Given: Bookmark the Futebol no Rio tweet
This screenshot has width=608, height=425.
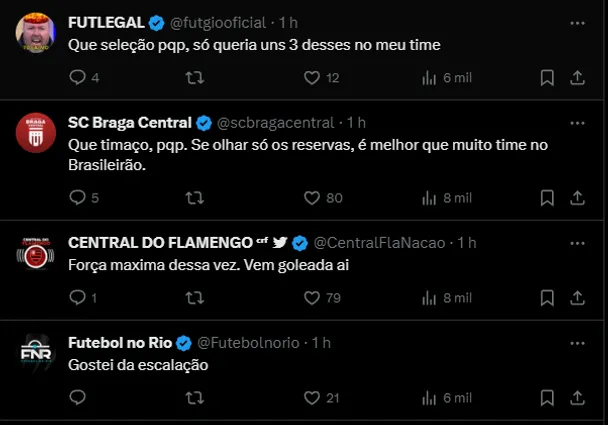Looking at the screenshot, I should tap(547, 397).
